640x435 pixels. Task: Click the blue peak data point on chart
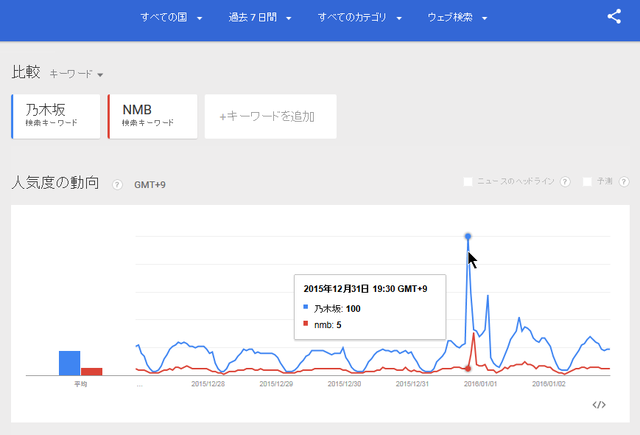pyautogui.click(x=468, y=236)
